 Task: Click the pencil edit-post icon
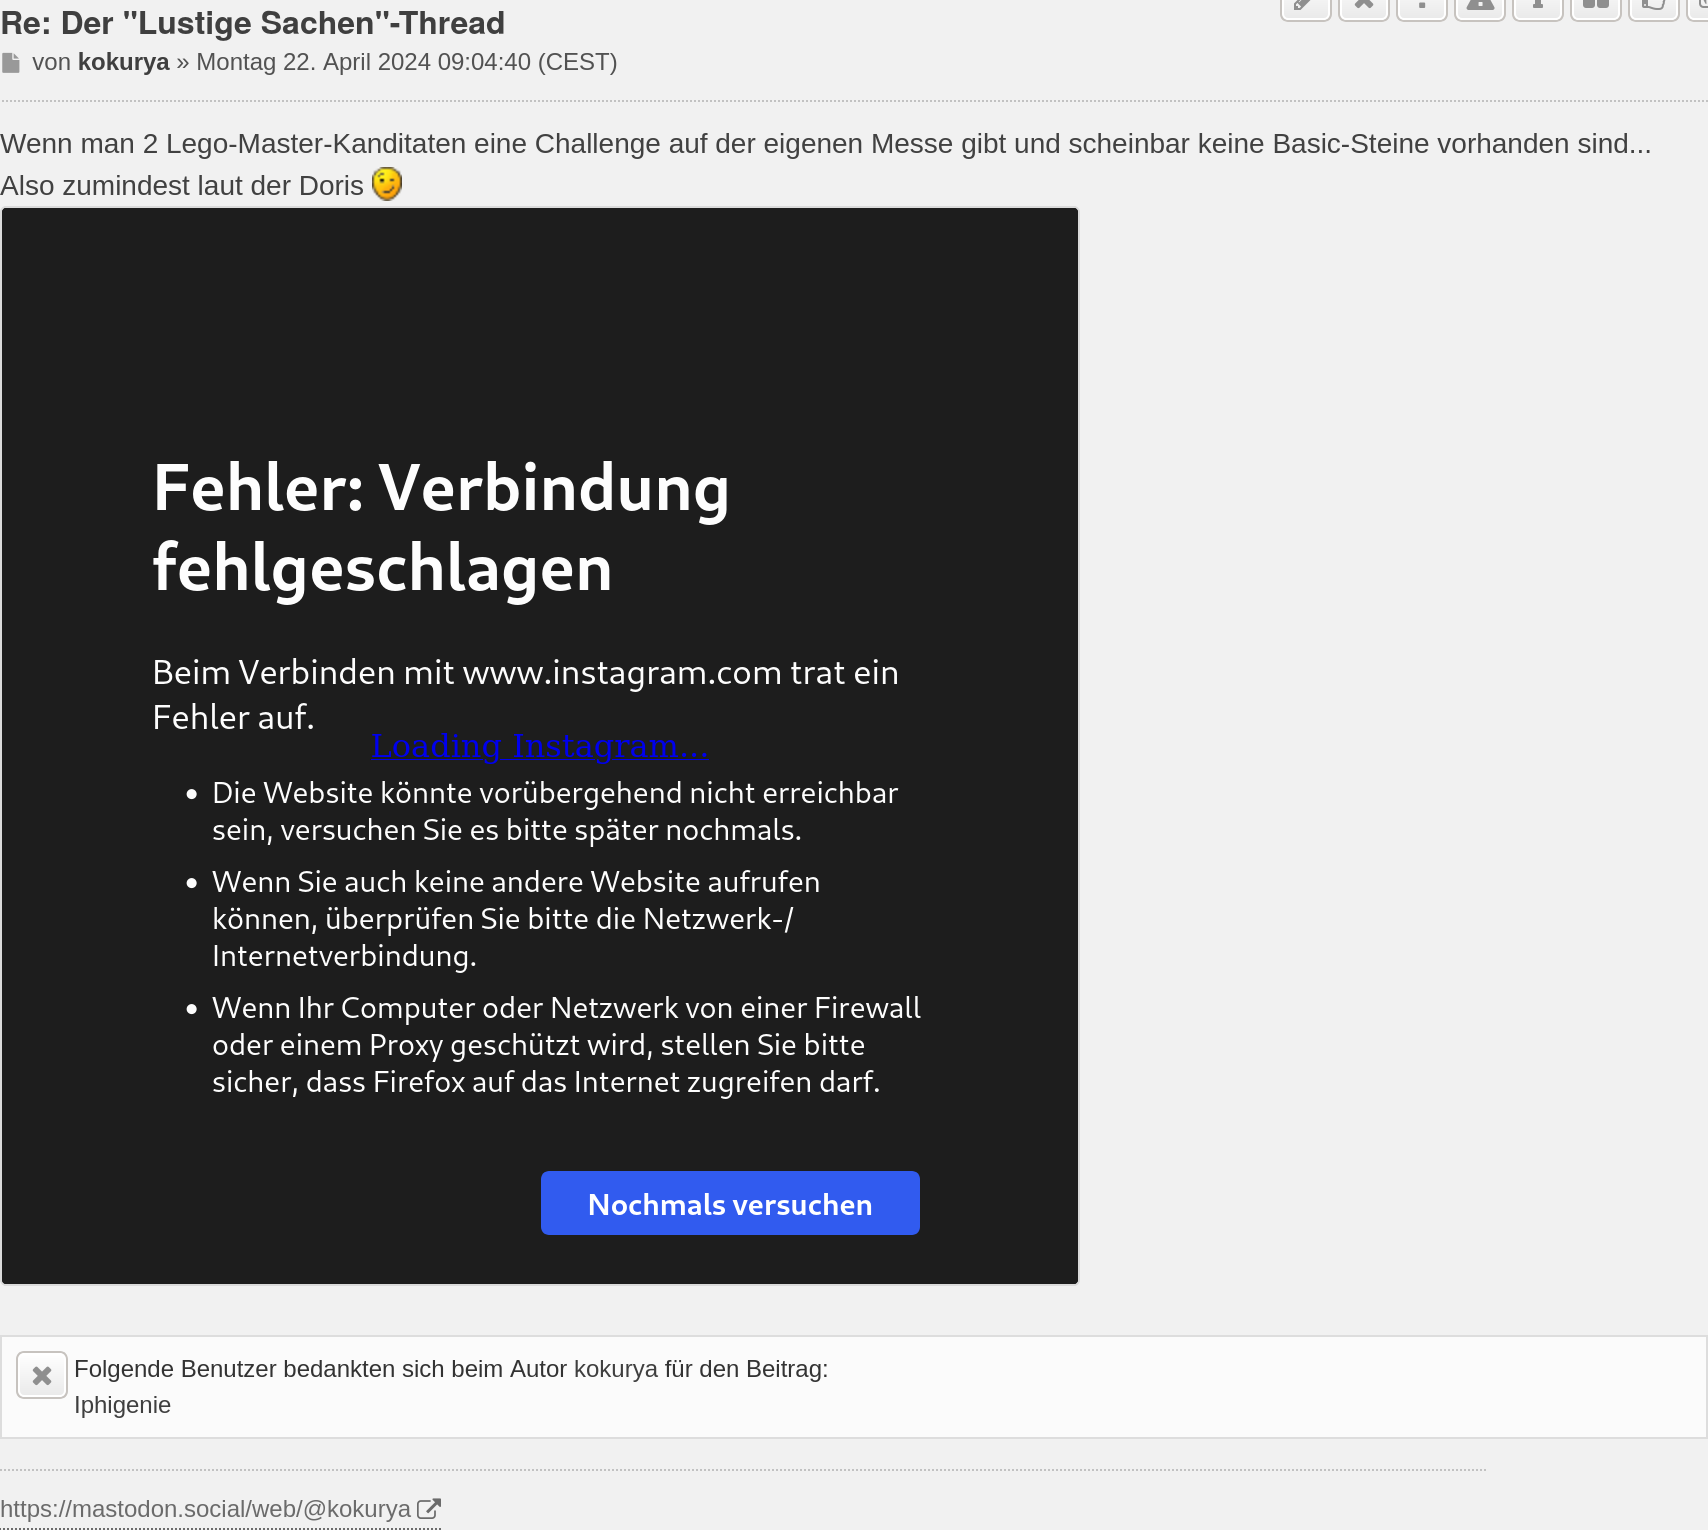tap(1305, 6)
